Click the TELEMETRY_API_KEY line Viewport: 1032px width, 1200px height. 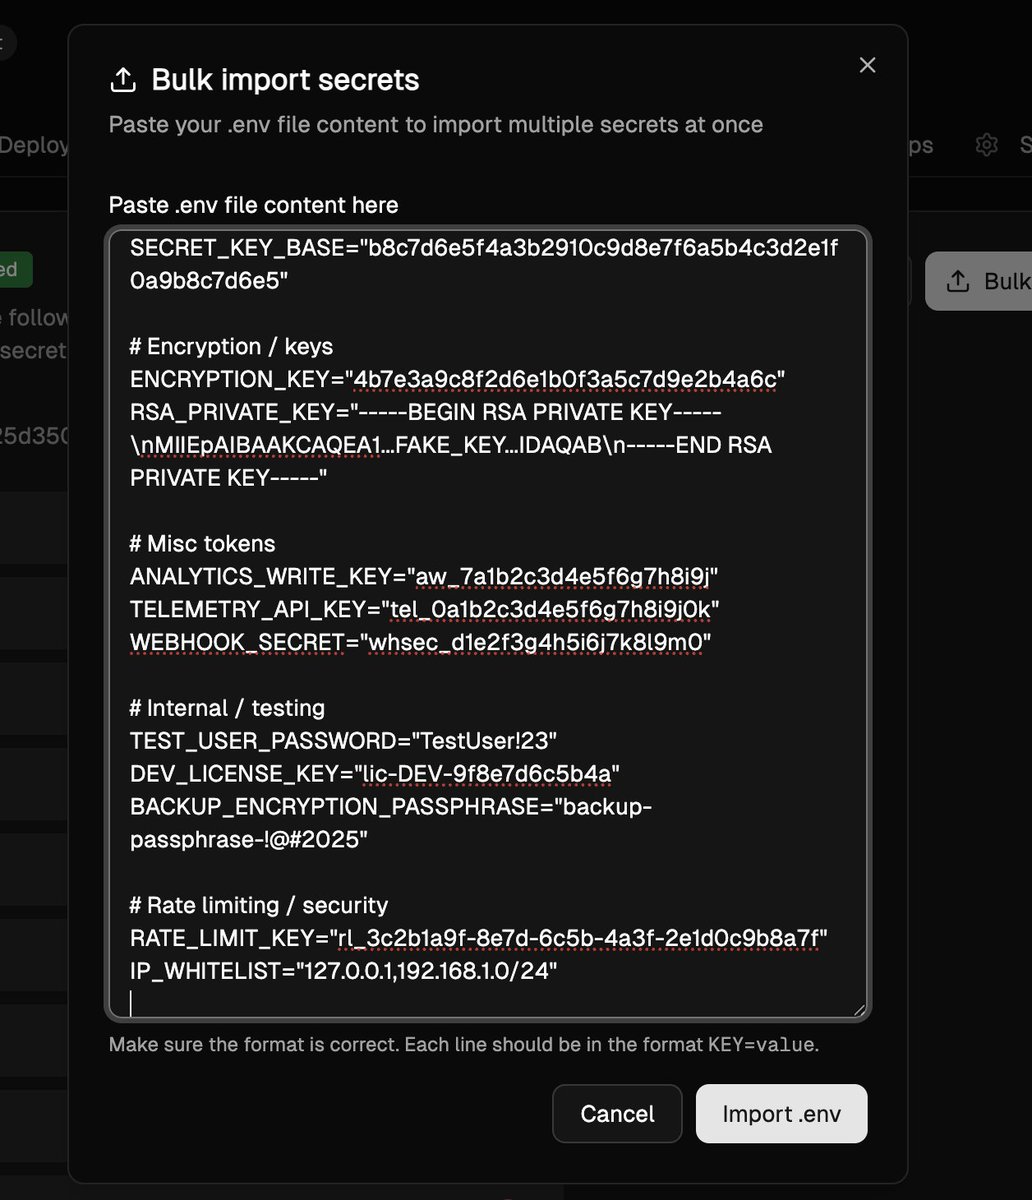[x=425, y=609]
